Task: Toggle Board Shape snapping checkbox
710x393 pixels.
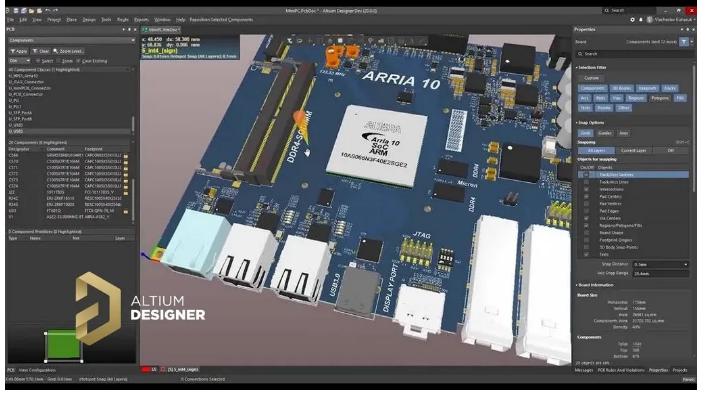Action: (586, 233)
